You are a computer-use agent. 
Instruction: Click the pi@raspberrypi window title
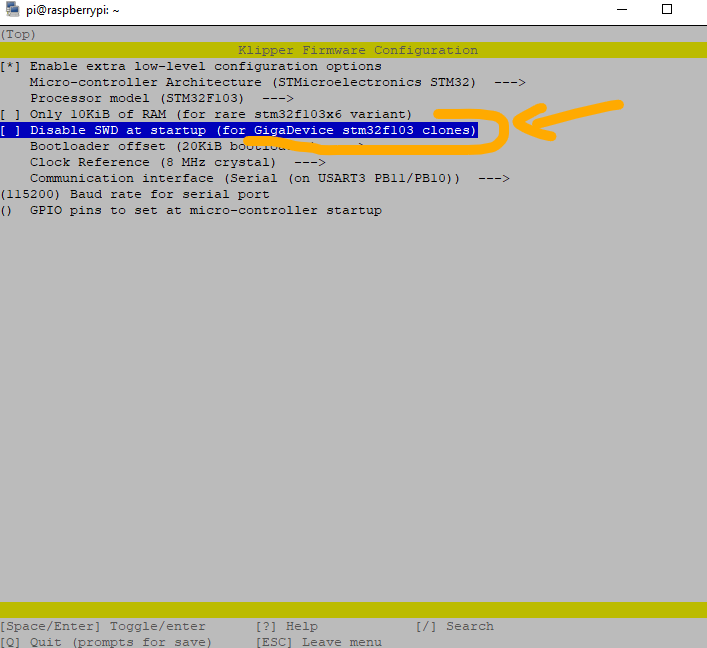point(73,10)
